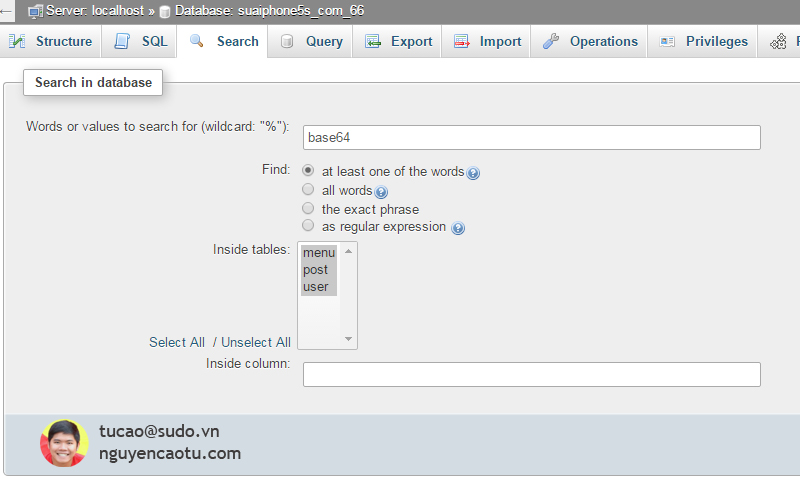Click the 'Select All' link

[177, 342]
